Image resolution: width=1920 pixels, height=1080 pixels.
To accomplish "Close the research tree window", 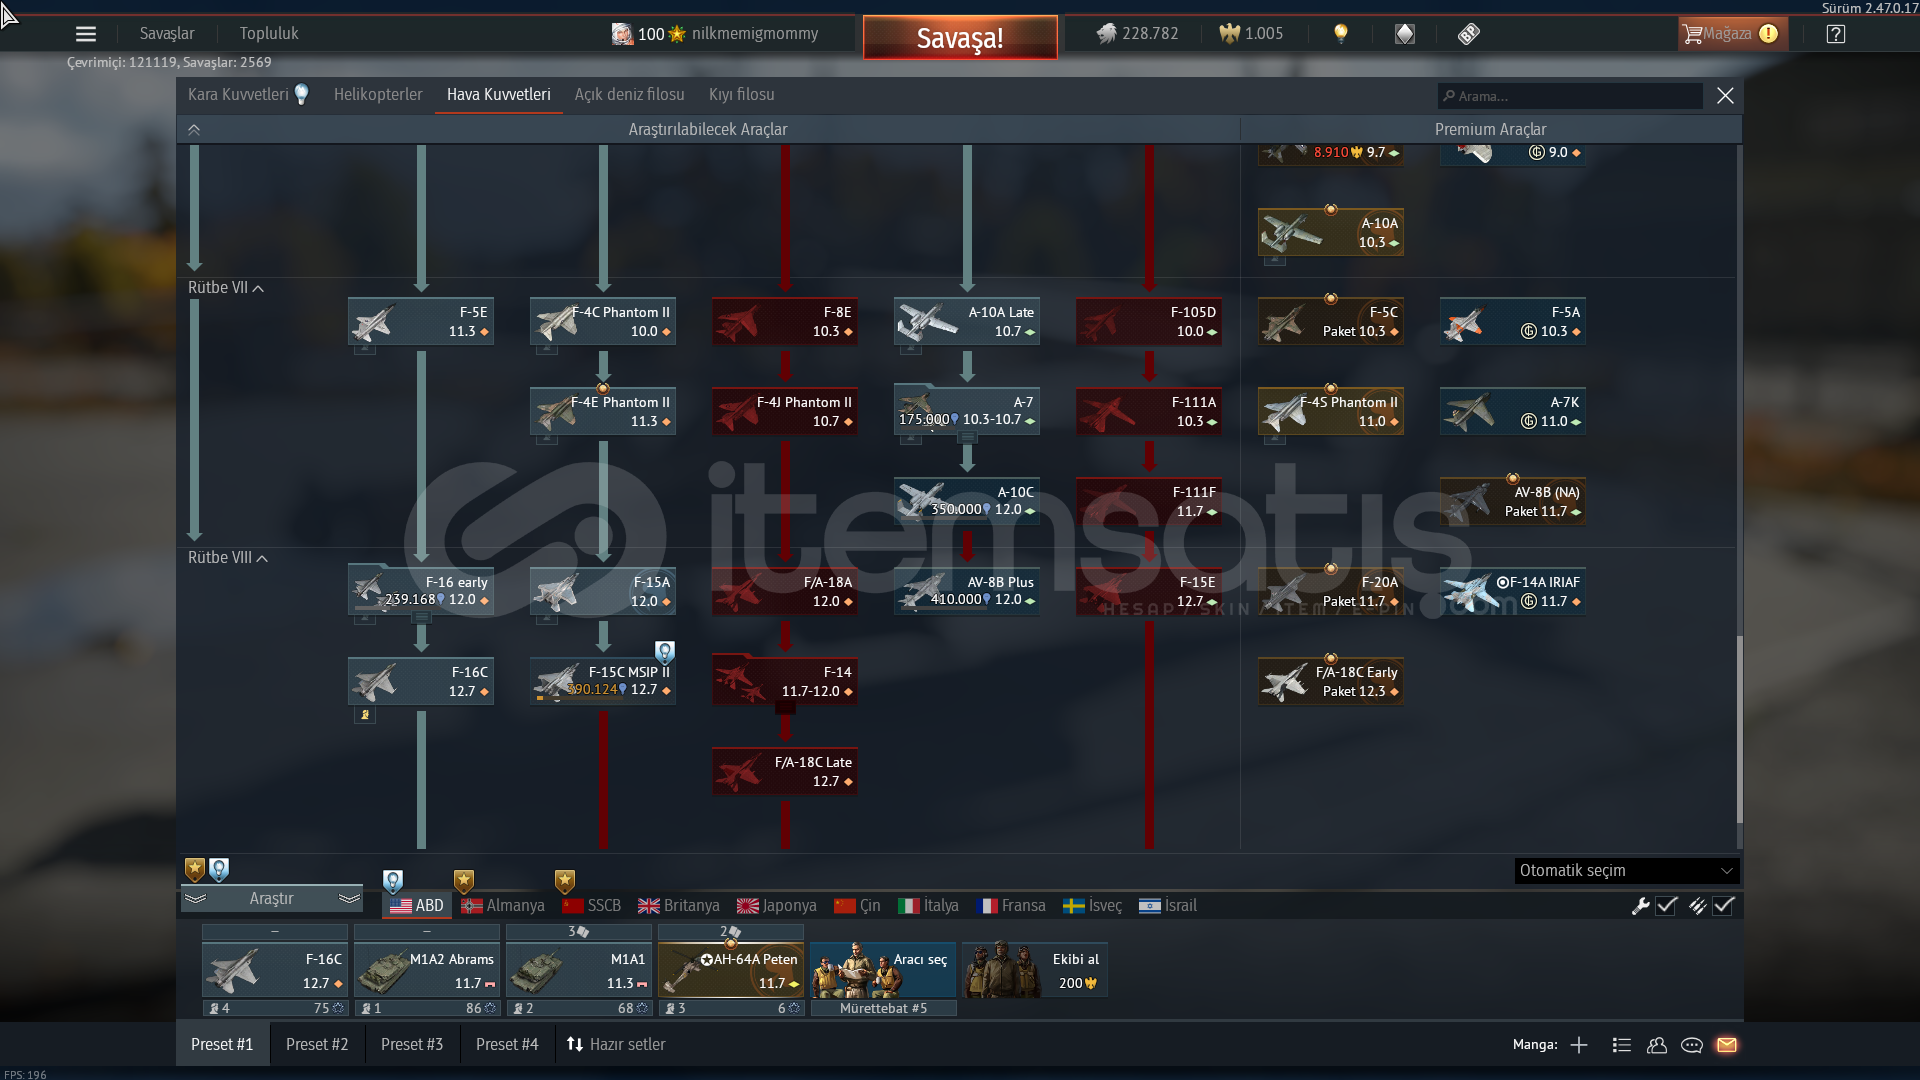I will point(1725,96).
